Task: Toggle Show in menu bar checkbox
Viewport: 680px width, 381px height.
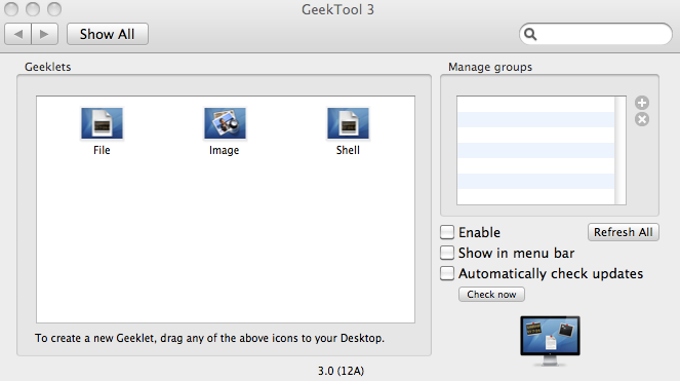Action: pyautogui.click(x=447, y=253)
